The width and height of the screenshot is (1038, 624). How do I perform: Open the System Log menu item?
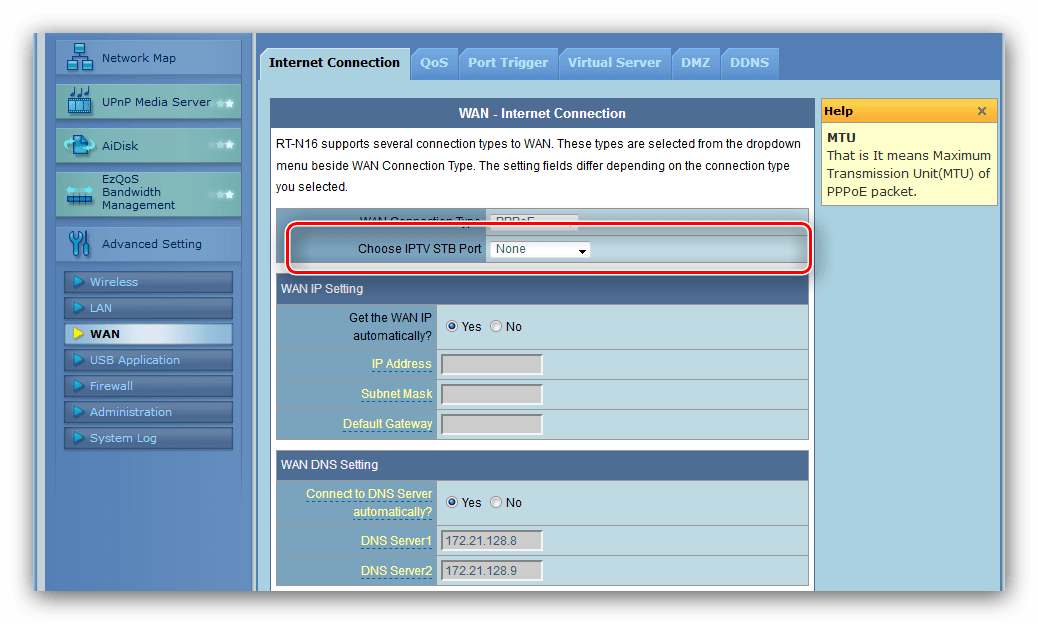(123, 438)
